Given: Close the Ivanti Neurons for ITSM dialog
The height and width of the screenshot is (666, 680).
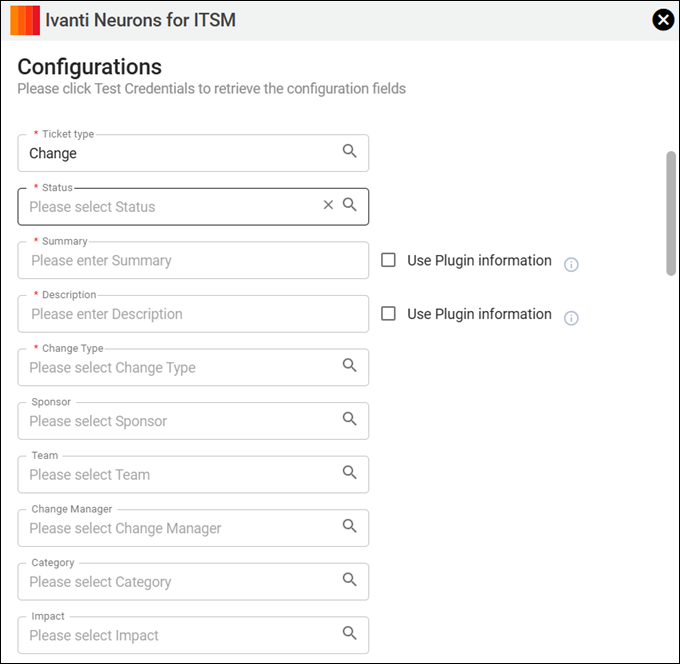Looking at the screenshot, I should pyautogui.click(x=661, y=20).
